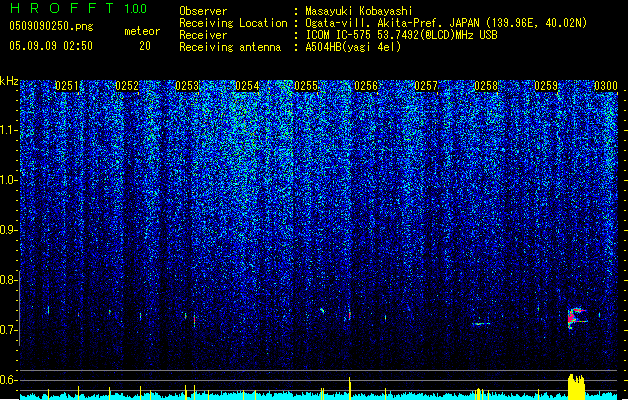The width and height of the screenshot is (629, 400).
Task: Click the 1.1 kHz axis label
Action: click(9, 130)
